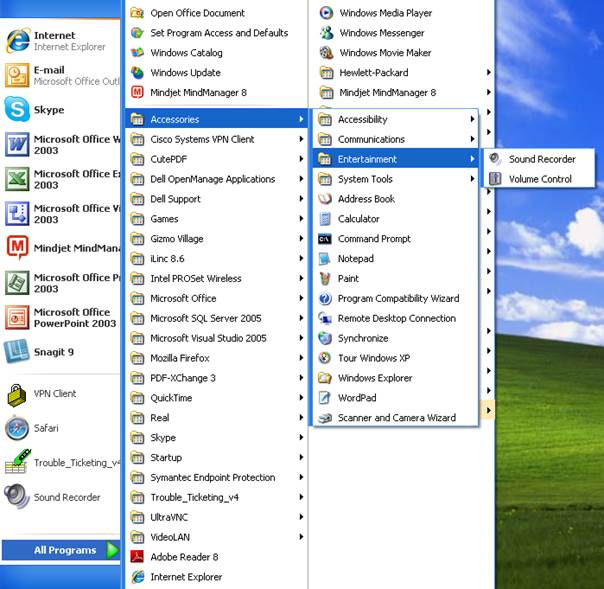Expand the Accessibility submenu arrow
Screen dimensions: 604x589
coord(472,119)
